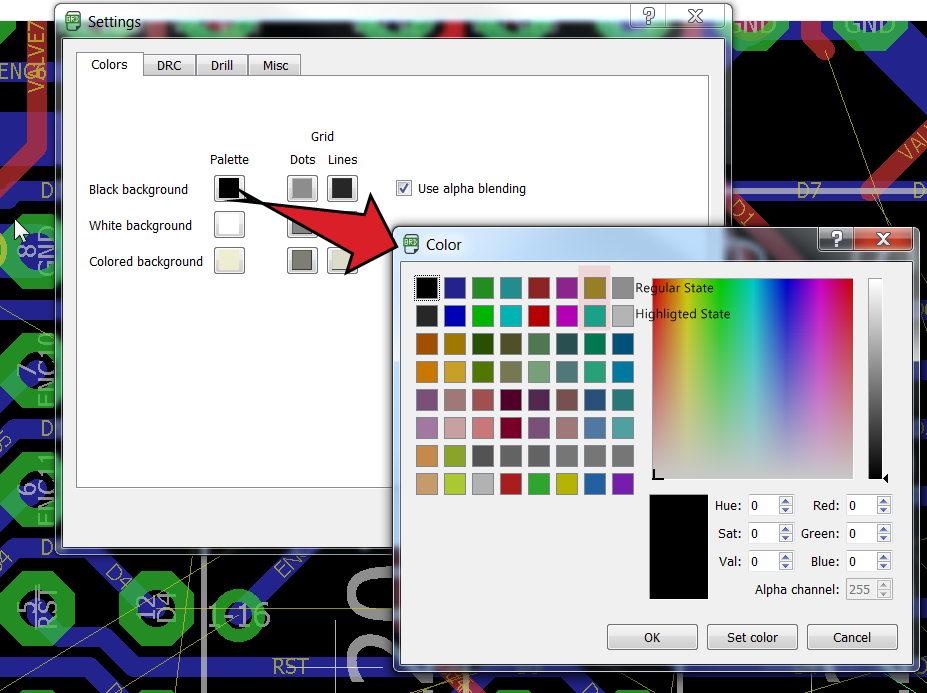Open Black background grid Lines color
Viewport: 927px width, 693px height.
342,189
